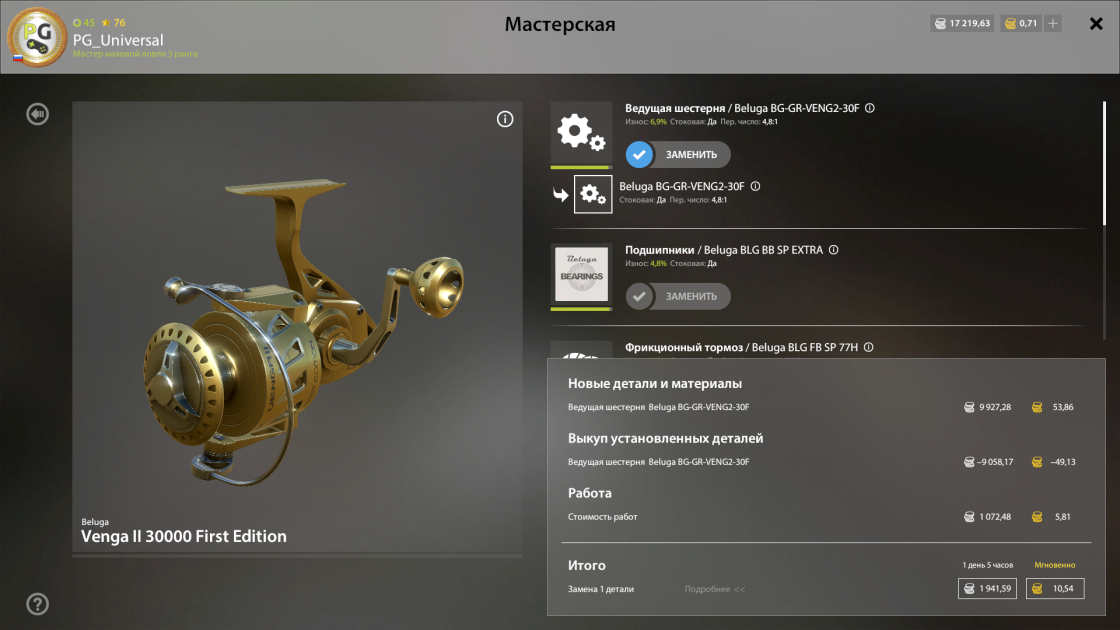Click the Выкуп установленных деталей heading

pyautogui.click(x=666, y=439)
